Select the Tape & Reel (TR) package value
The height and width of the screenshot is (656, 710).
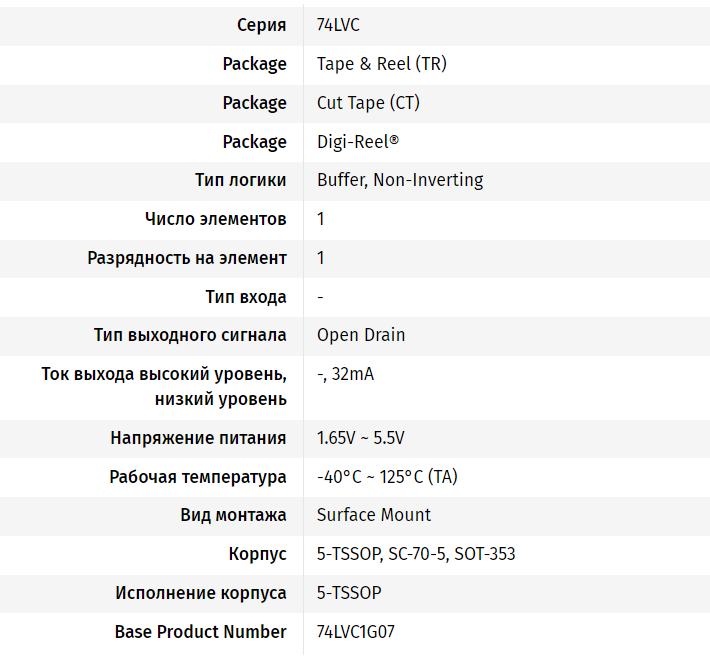[381, 64]
